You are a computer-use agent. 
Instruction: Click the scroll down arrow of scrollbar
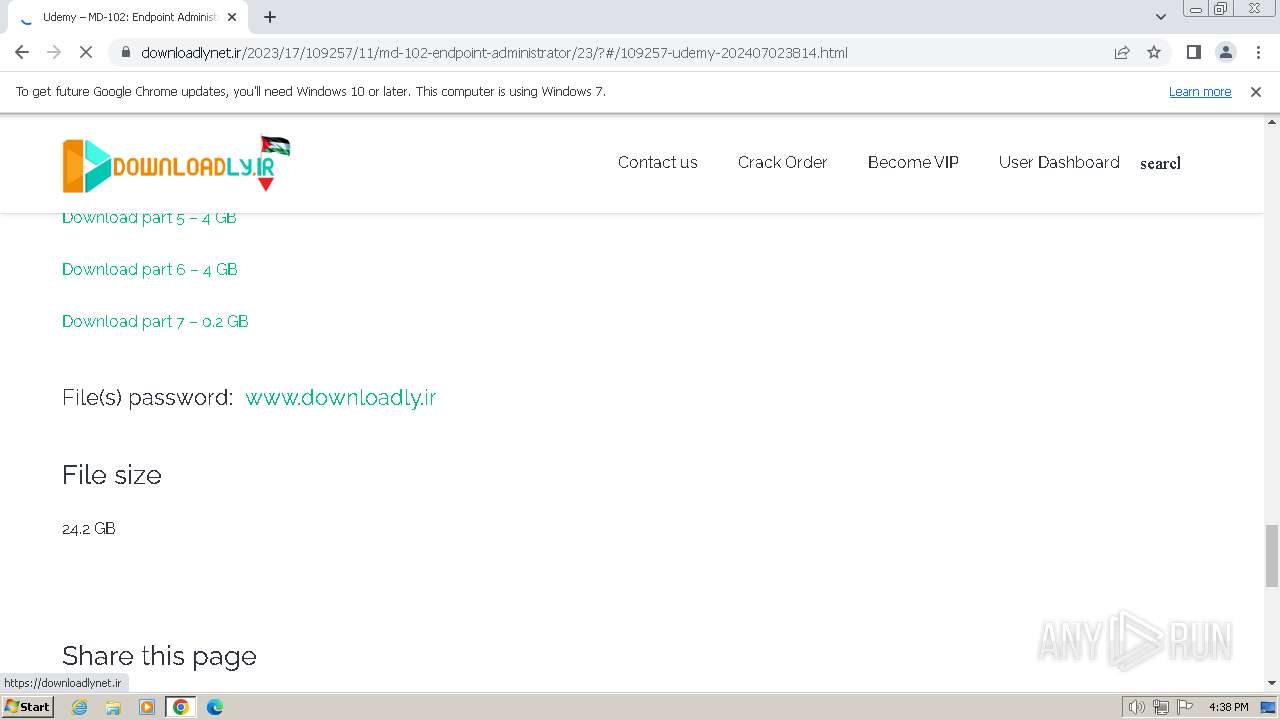(1272, 683)
